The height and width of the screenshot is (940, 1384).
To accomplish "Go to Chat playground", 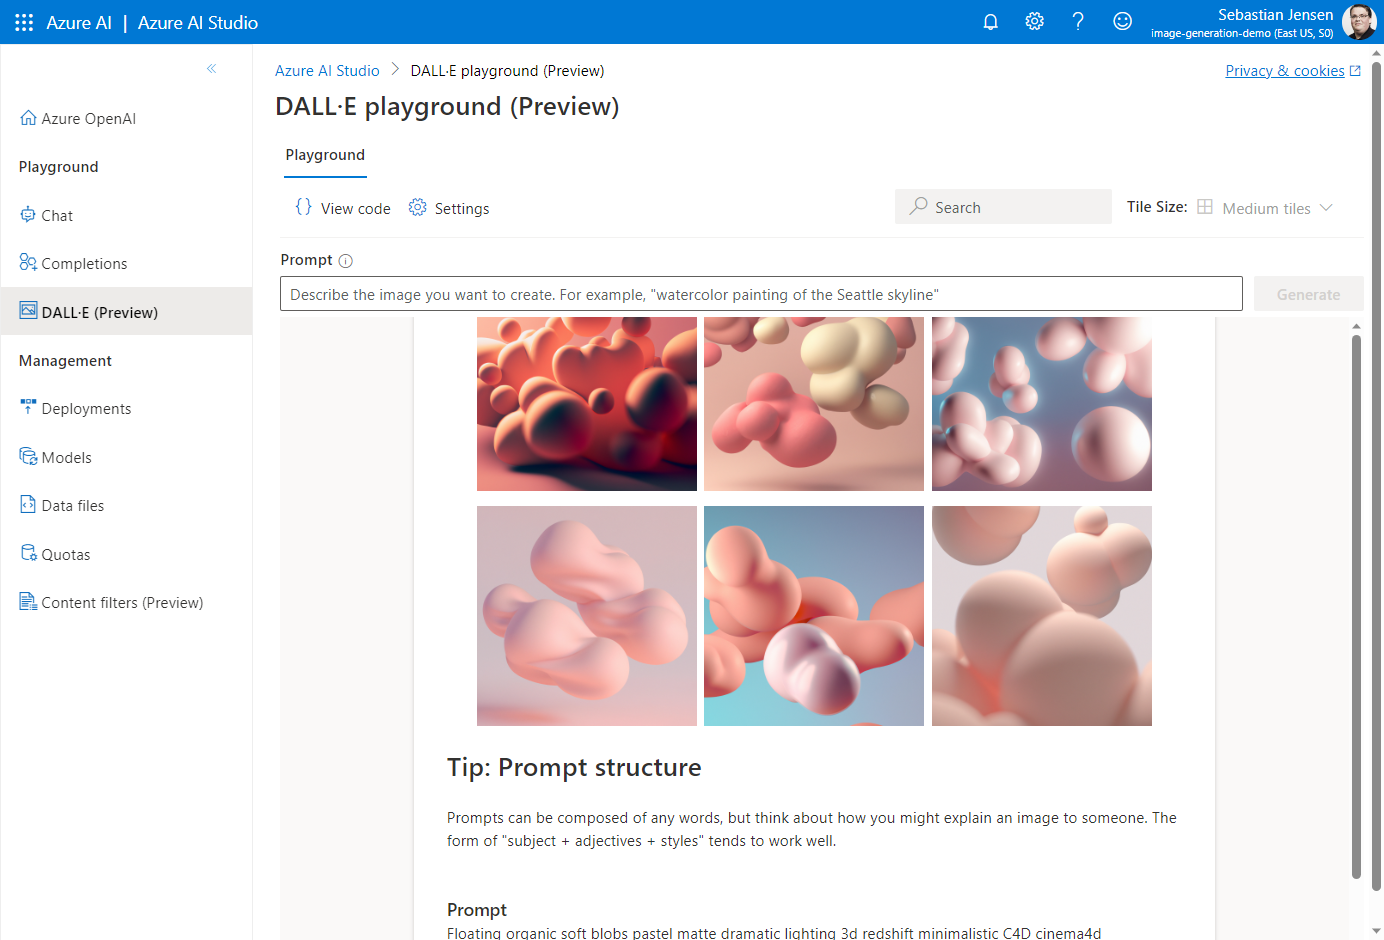I will [x=57, y=216].
